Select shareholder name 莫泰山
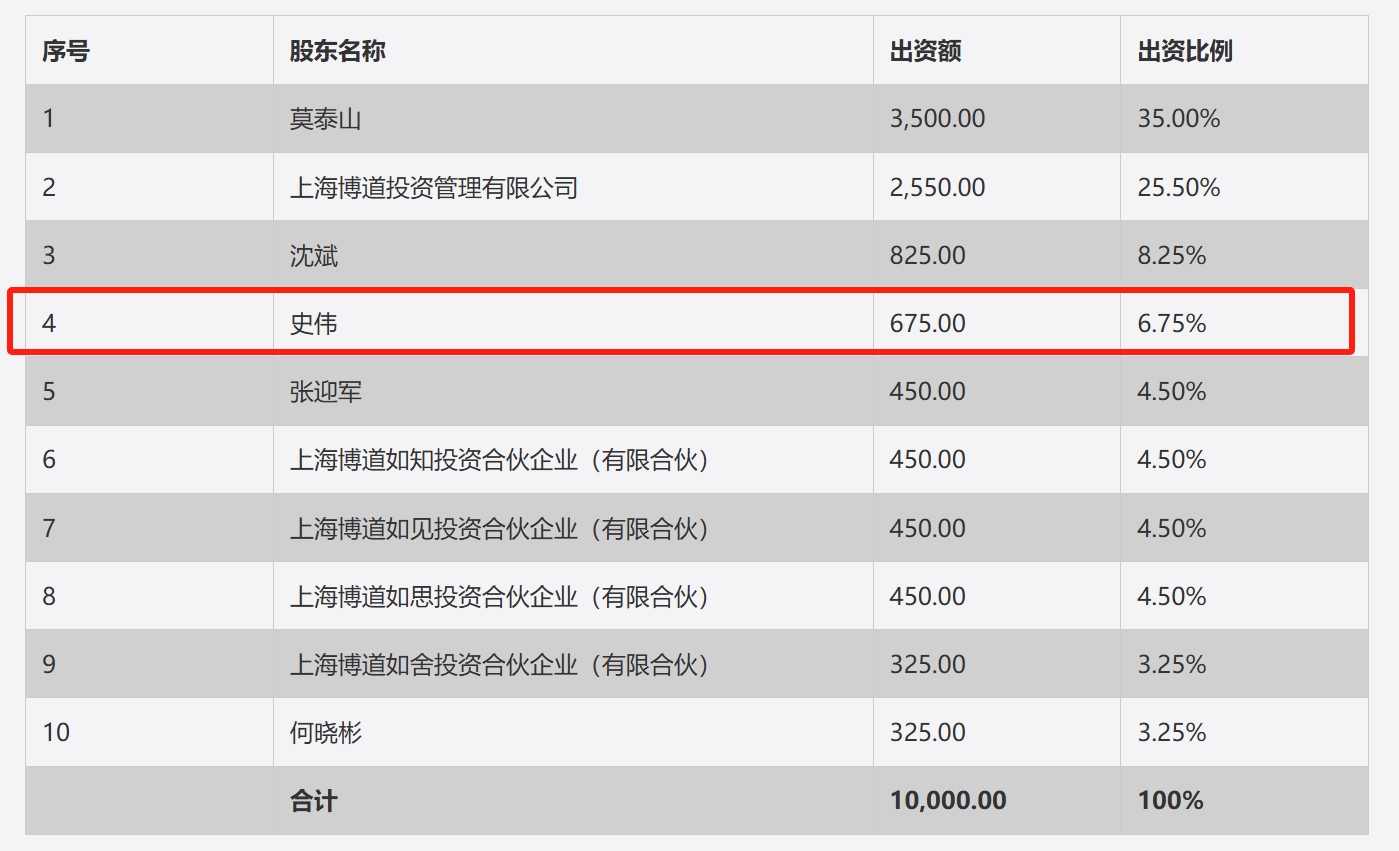This screenshot has width=1399, height=851. pyautogui.click(x=325, y=119)
